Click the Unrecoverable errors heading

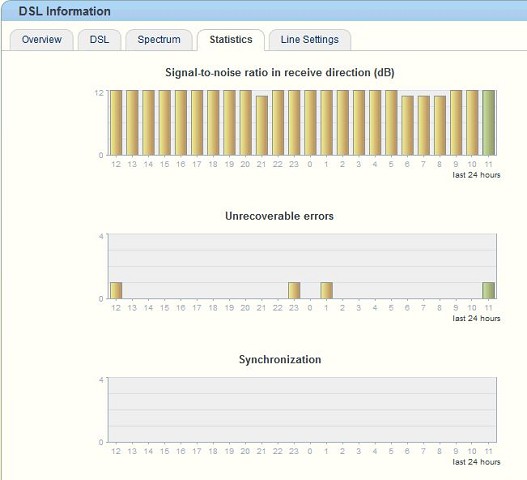coord(279,216)
